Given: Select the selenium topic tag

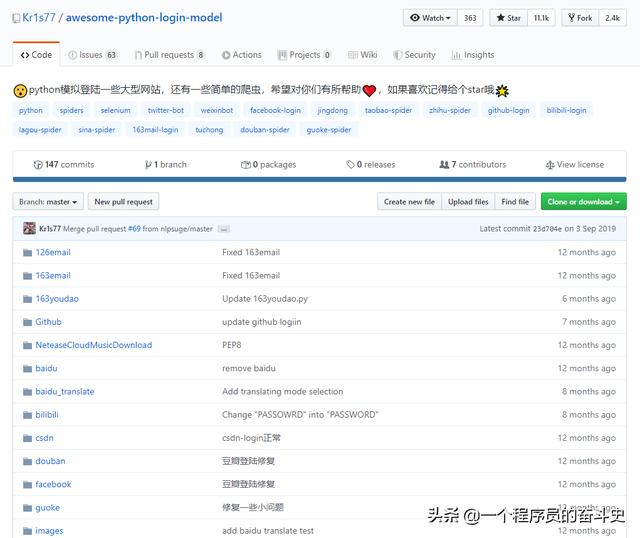Looking at the screenshot, I should (x=116, y=110).
